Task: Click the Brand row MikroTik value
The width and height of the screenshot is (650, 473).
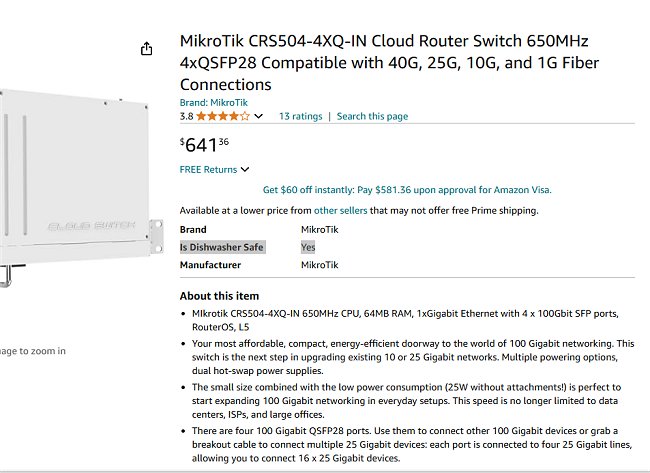Action: coord(320,230)
